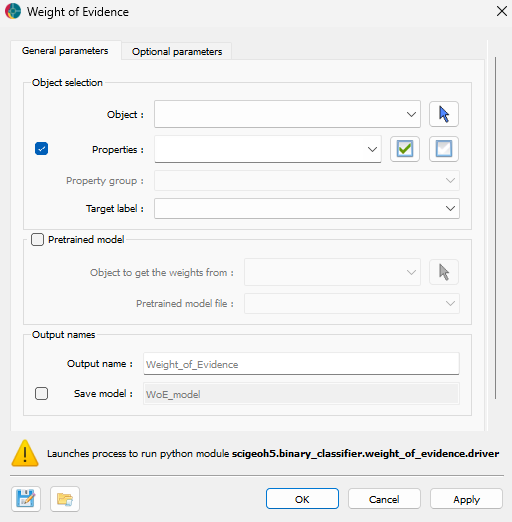Open the Target label dropdown
The width and height of the screenshot is (512, 522).
307,209
